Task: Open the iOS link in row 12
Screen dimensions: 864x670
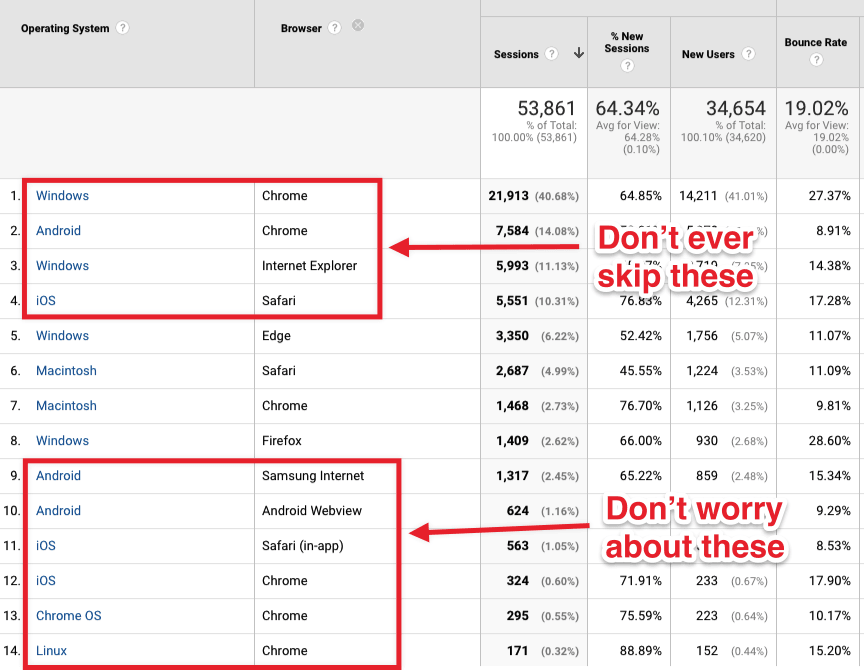Action: [x=46, y=581]
